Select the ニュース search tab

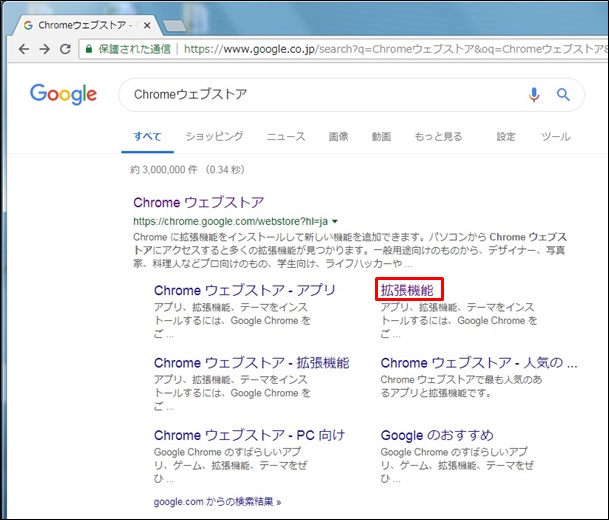(286, 136)
